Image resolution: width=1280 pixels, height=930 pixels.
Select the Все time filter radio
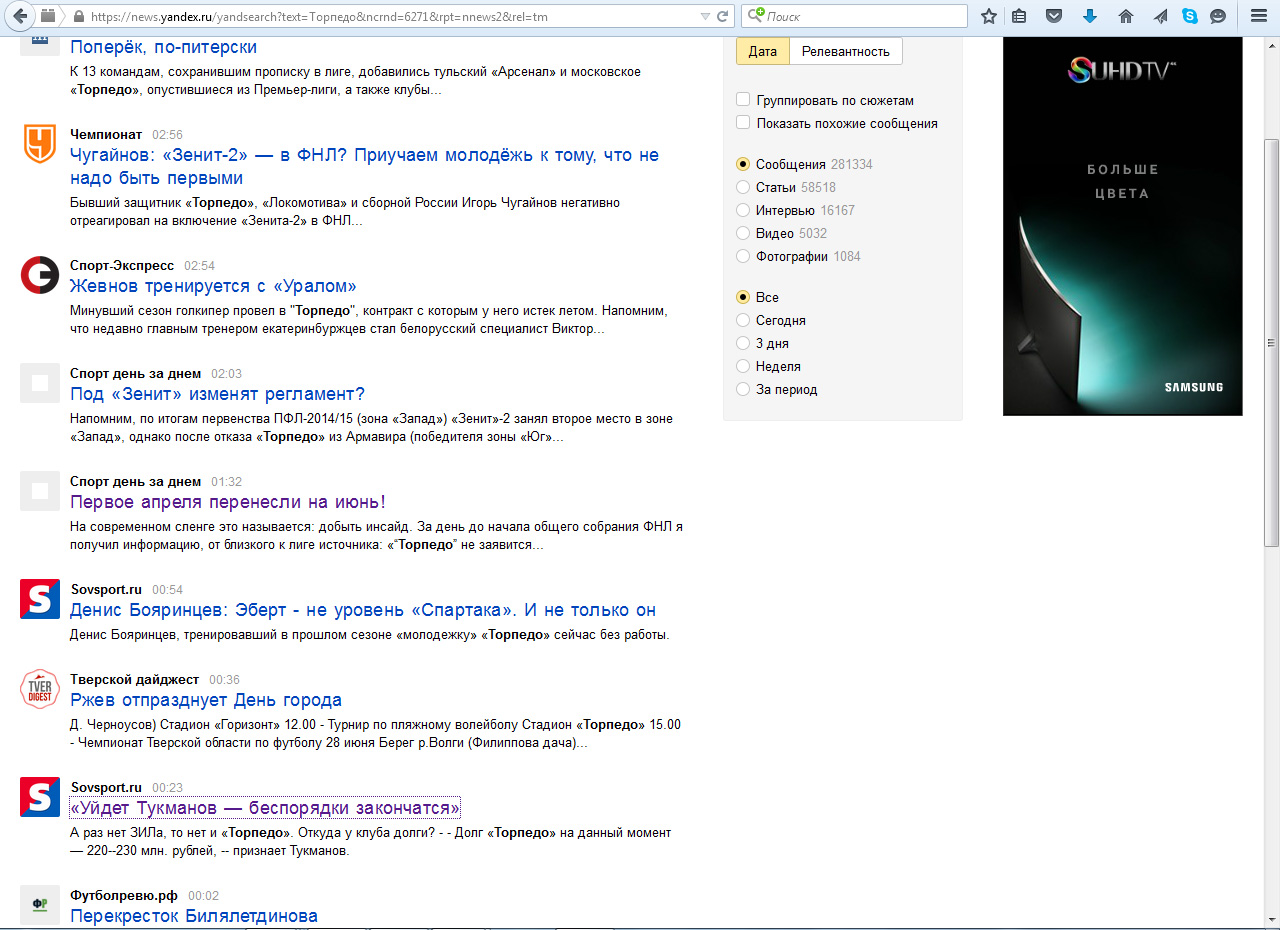tap(743, 297)
